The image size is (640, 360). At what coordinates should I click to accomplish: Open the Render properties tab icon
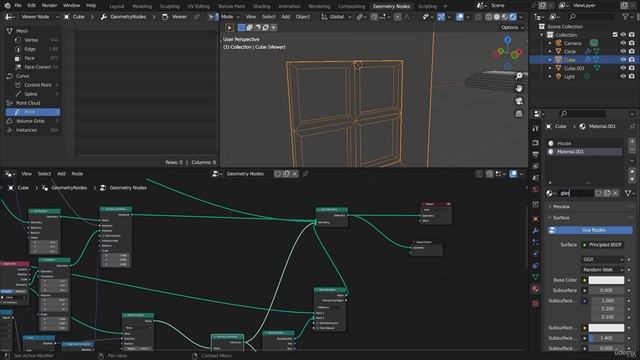536,143
